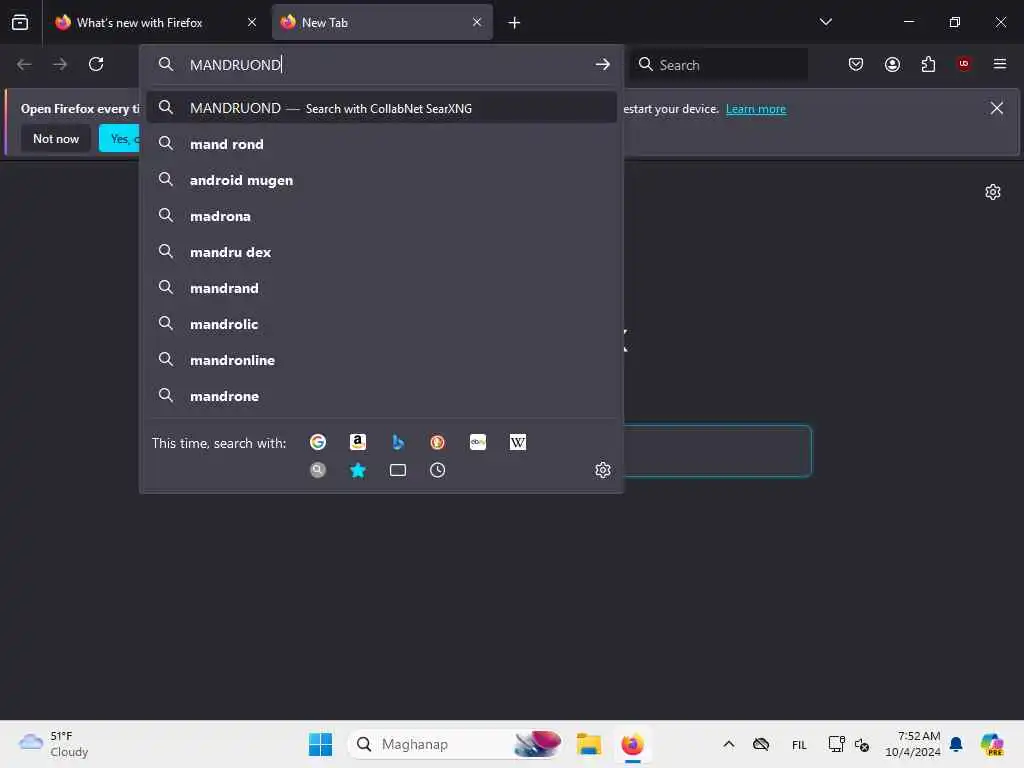This screenshot has height=768, width=1024.
Task: Show hidden system tray icons
Action: coord(729,744)
